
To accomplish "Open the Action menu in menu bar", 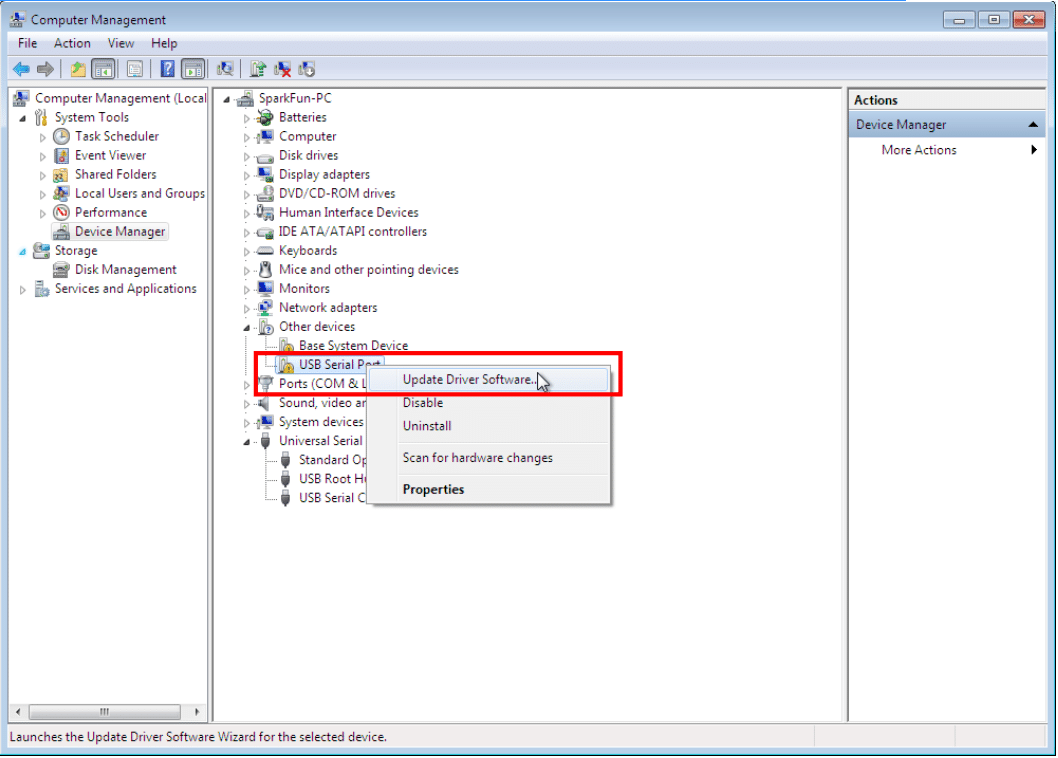I will pos(72,43).
